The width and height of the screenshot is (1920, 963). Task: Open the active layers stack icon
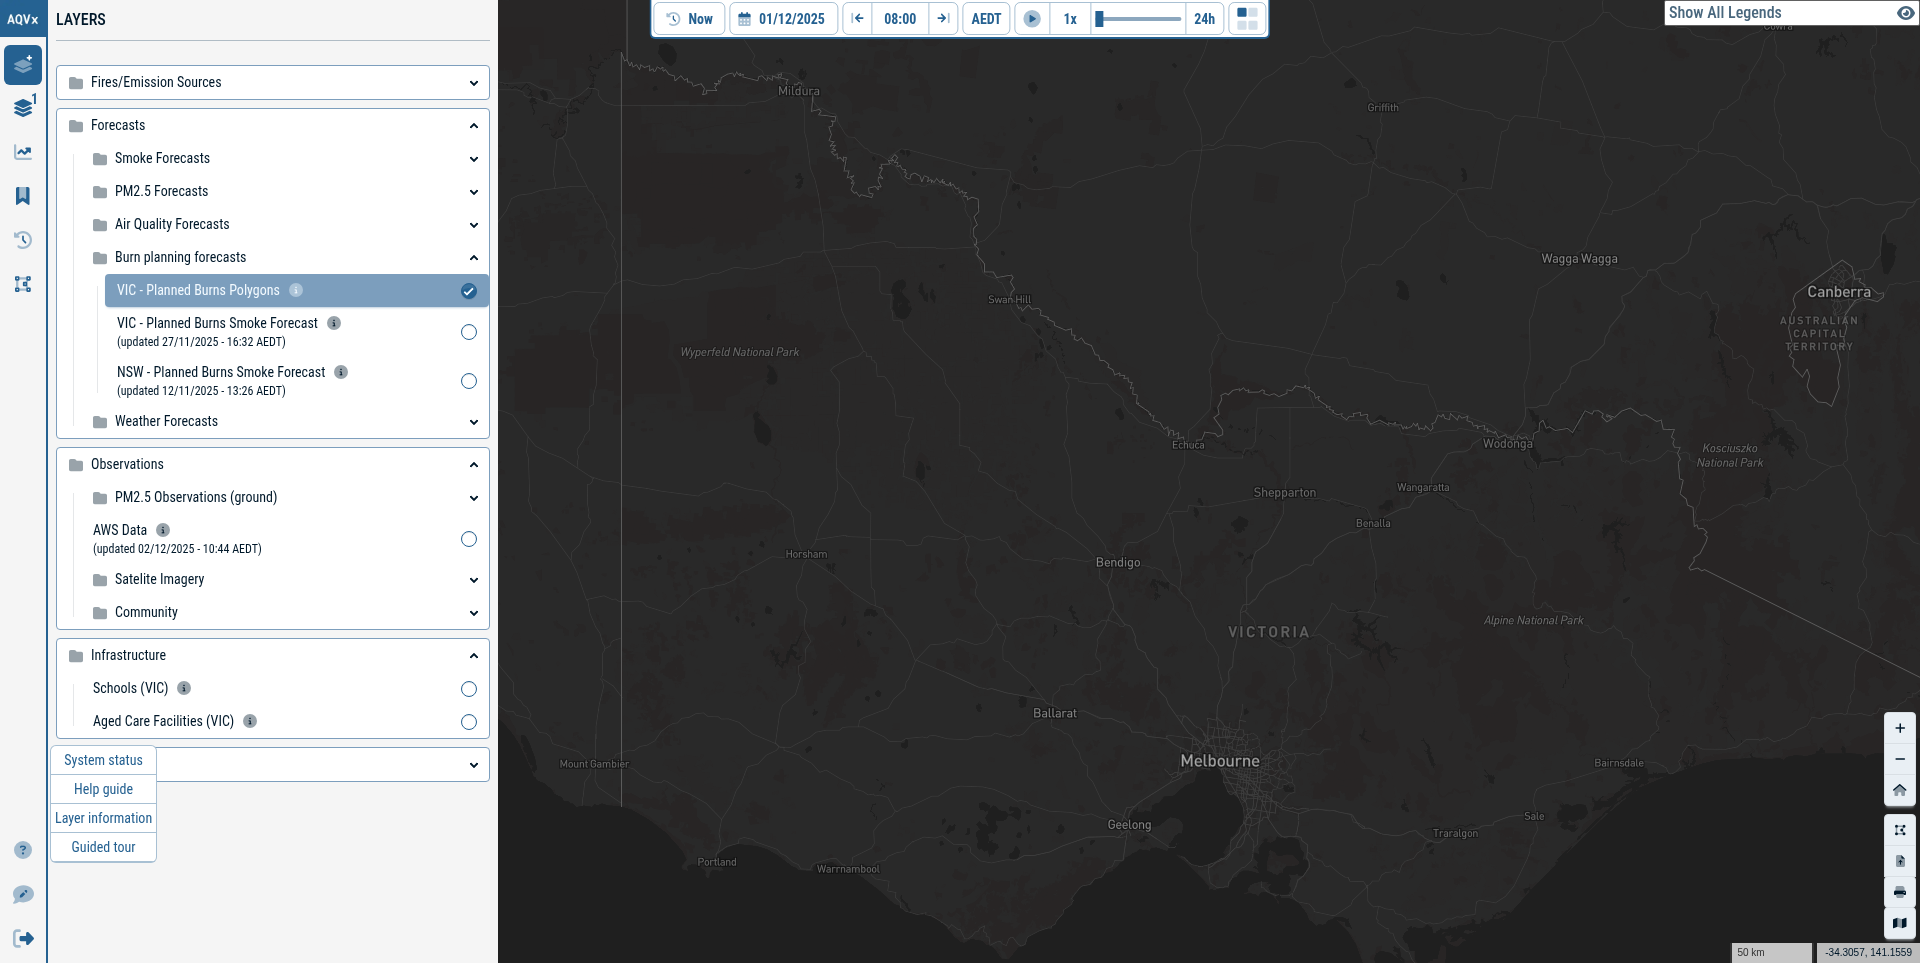[23, 108]
